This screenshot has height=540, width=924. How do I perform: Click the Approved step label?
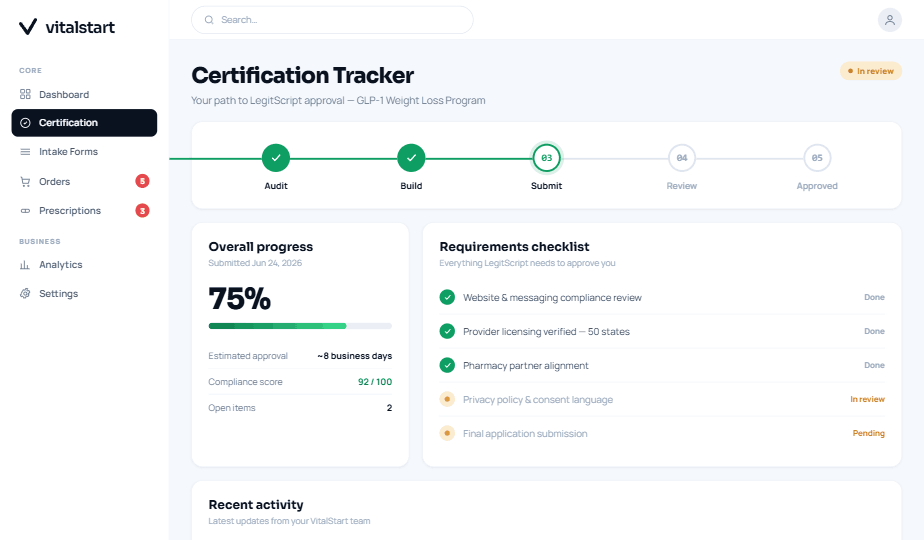tap(817, 186)
